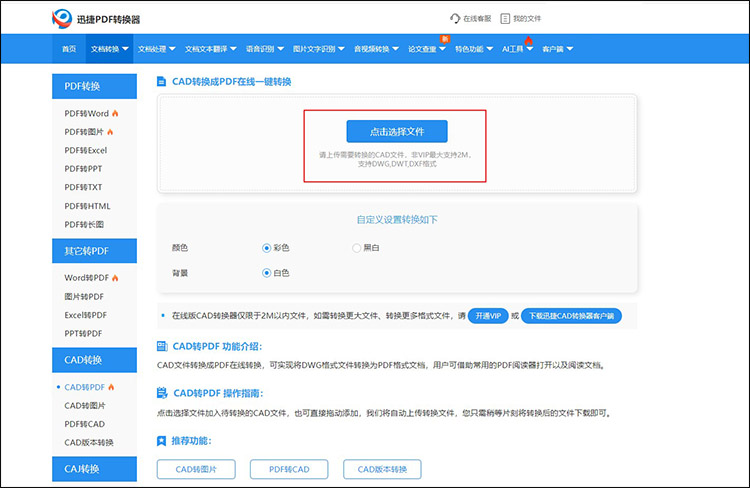Open PDF转HTML in sidebar
Viewport: 750px width, 488px height.
(88, 206)
